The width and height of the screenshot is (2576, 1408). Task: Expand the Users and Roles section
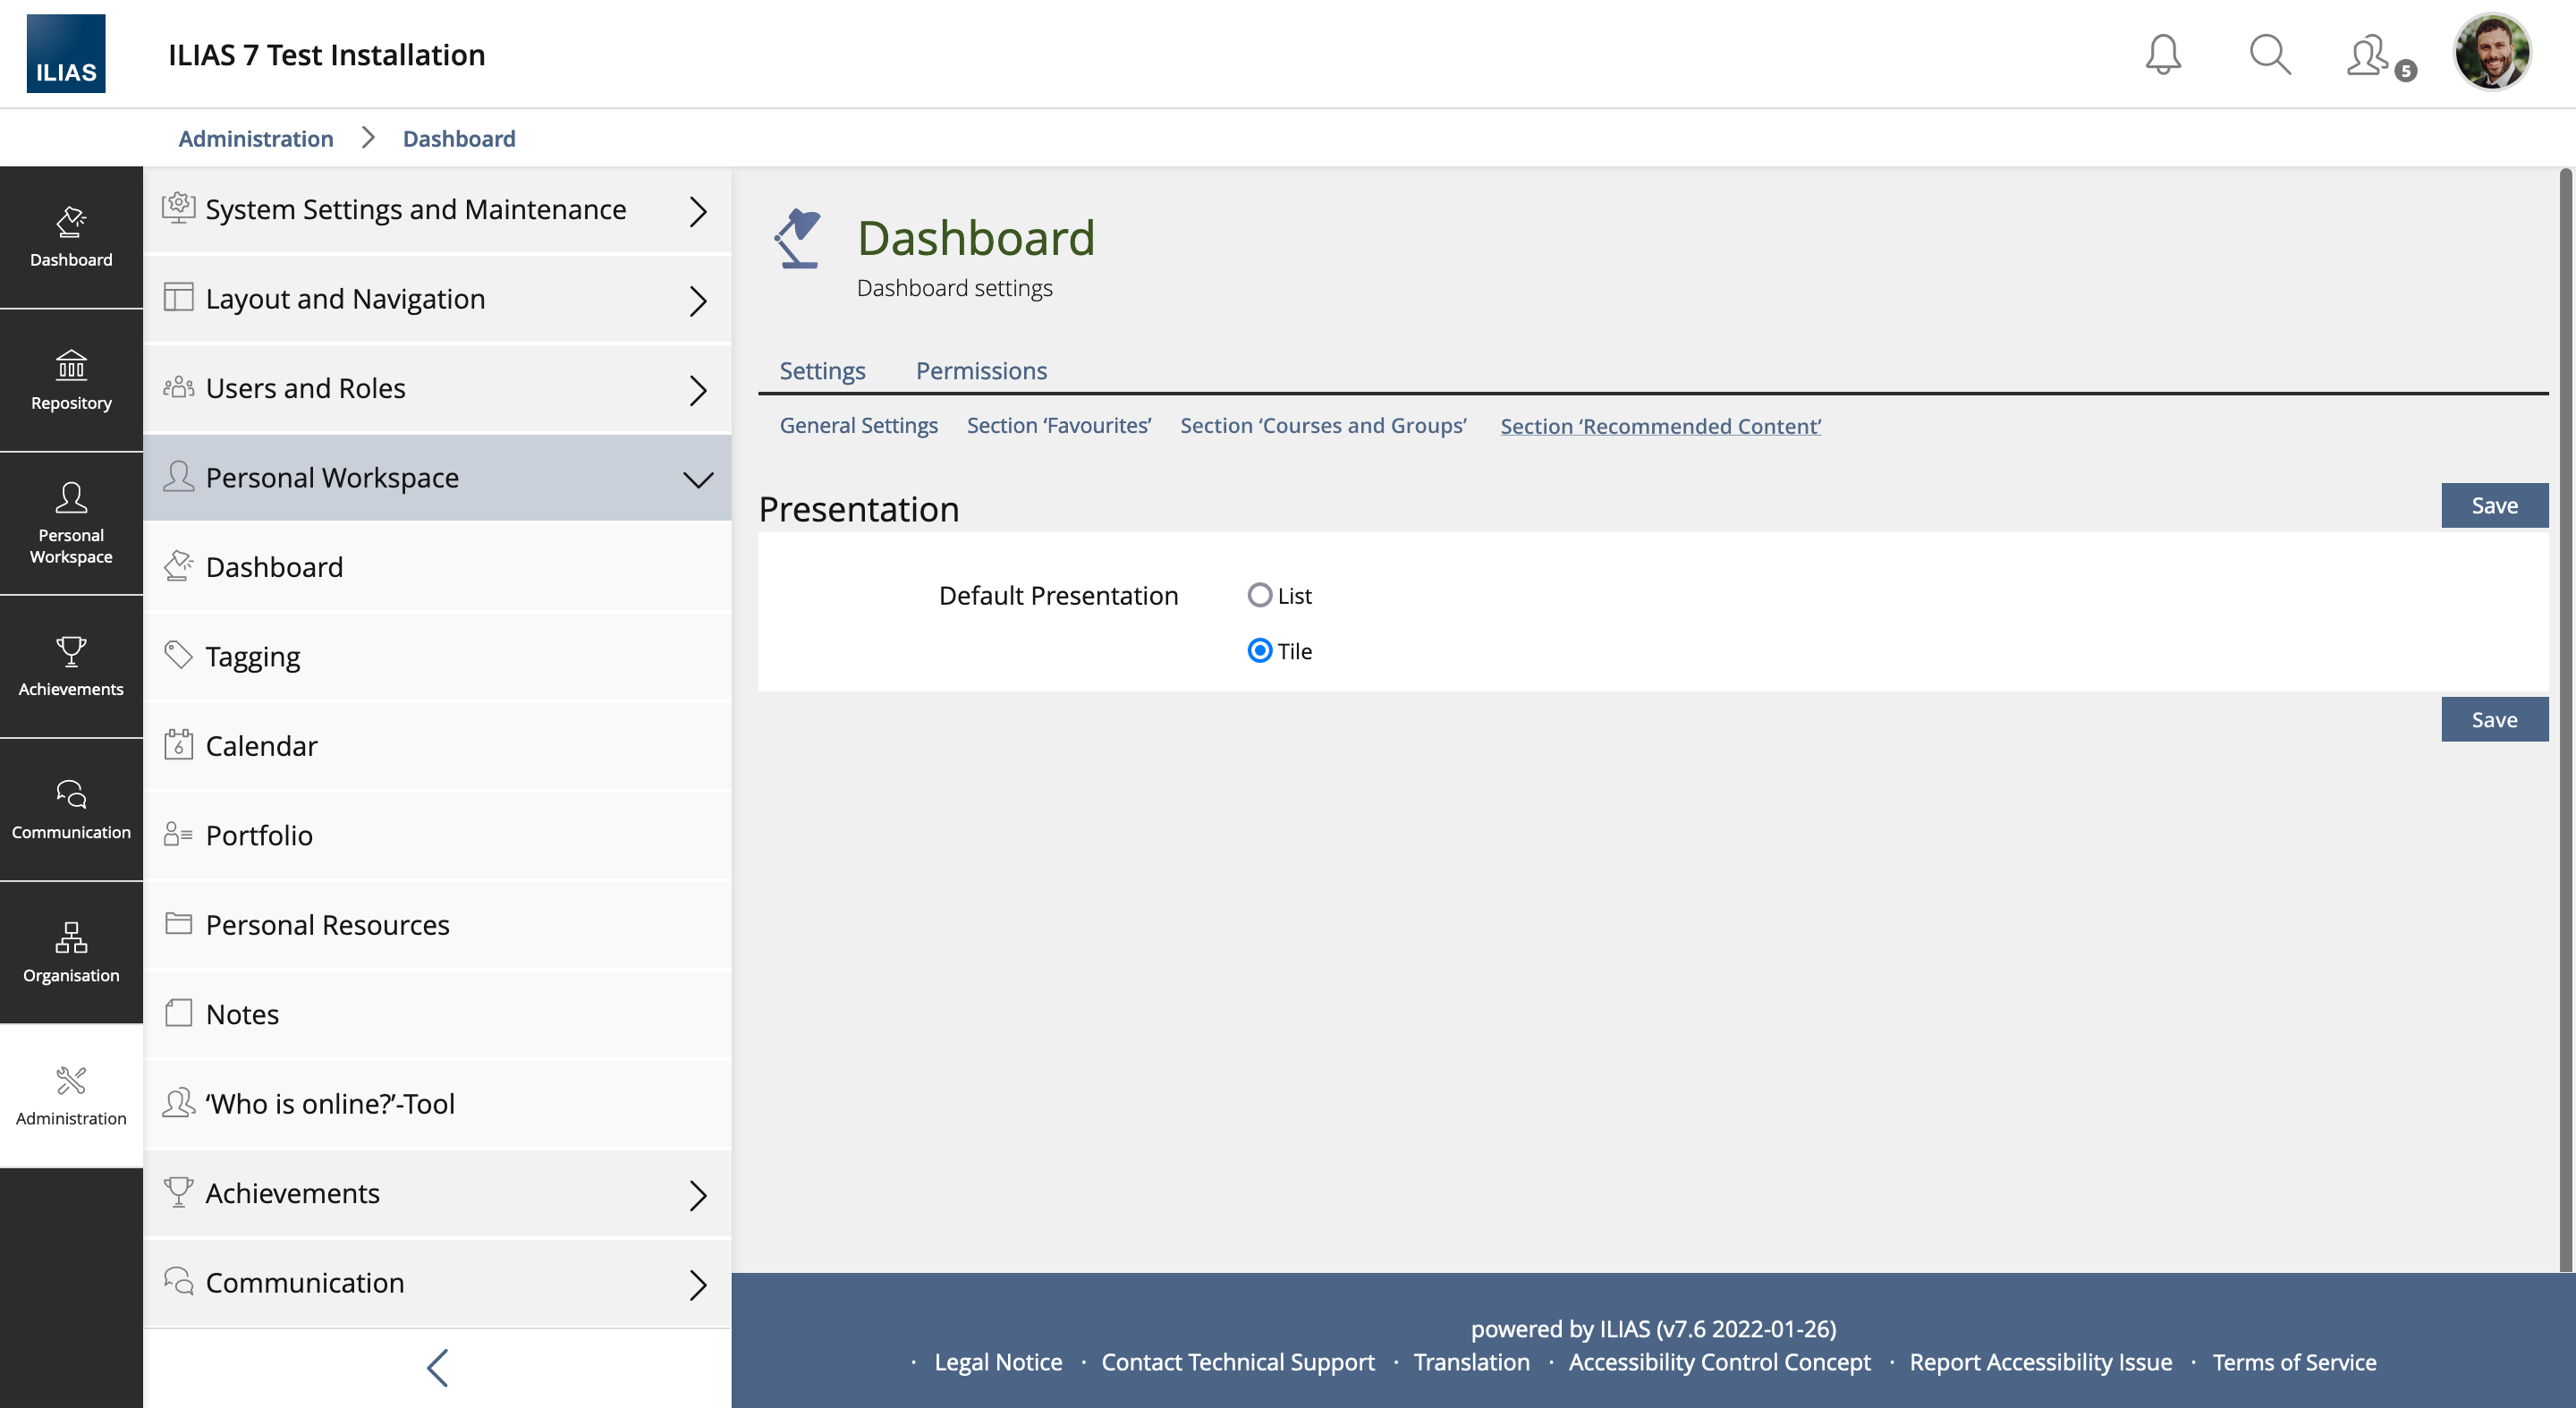tap(697, 389)
